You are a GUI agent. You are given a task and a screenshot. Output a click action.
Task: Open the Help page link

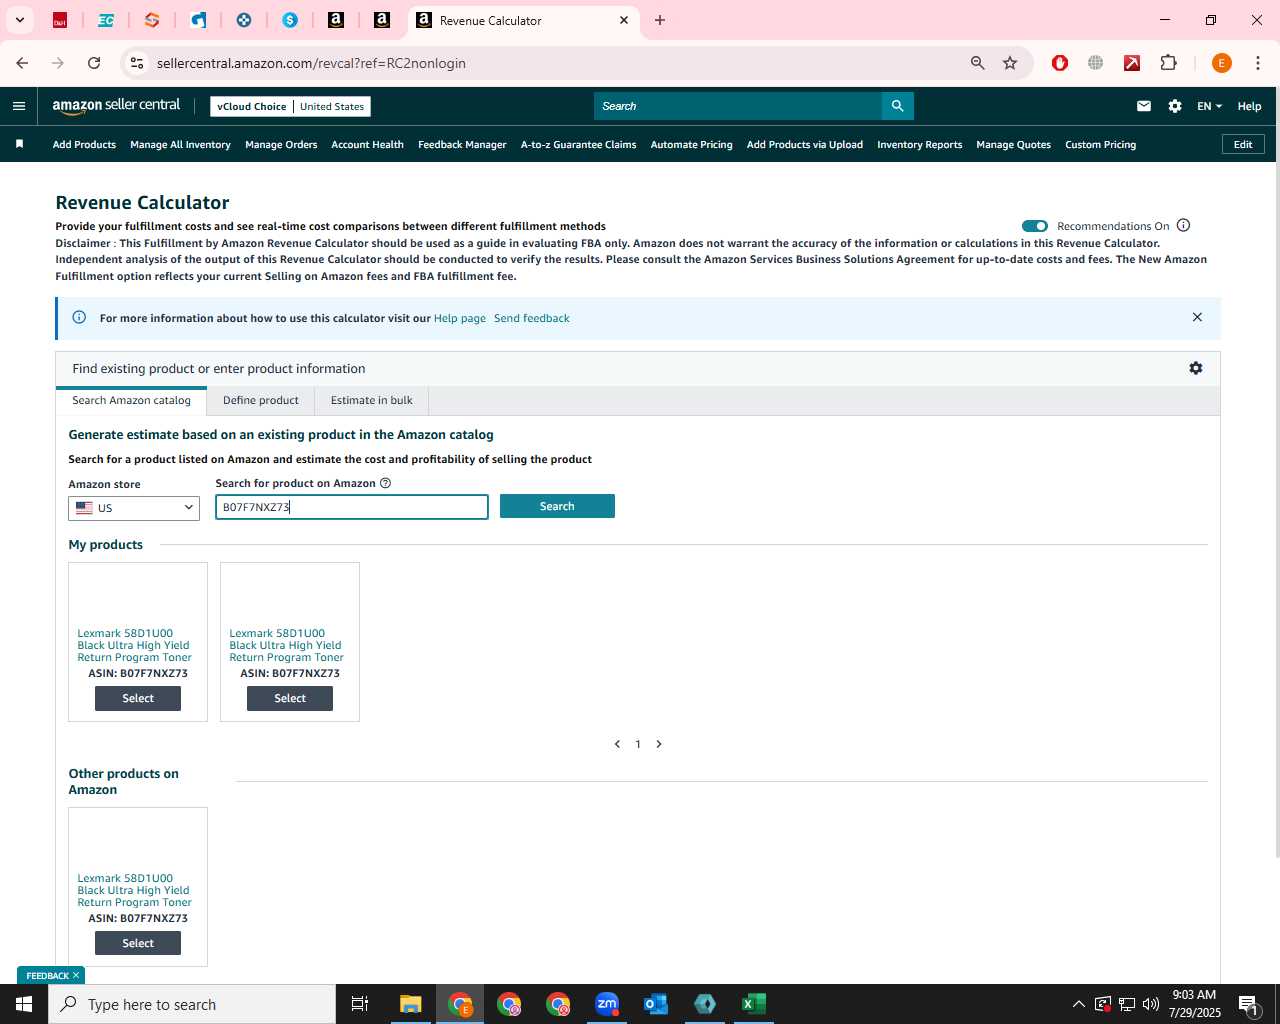coord(460,318)
